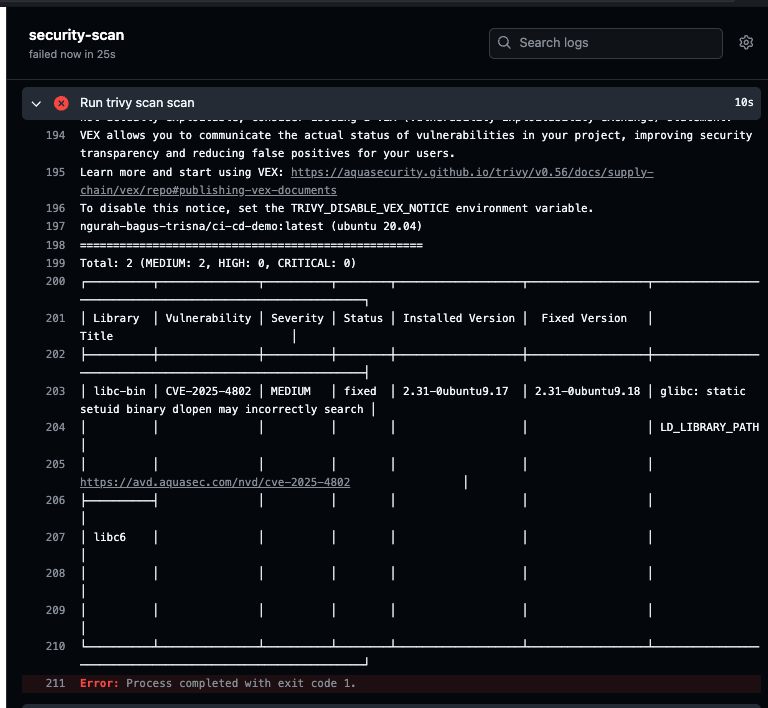Viewport: 768px width, 708px height.
Task: Click the "Run trivy scan scan" step title
Action: [137, 103]
